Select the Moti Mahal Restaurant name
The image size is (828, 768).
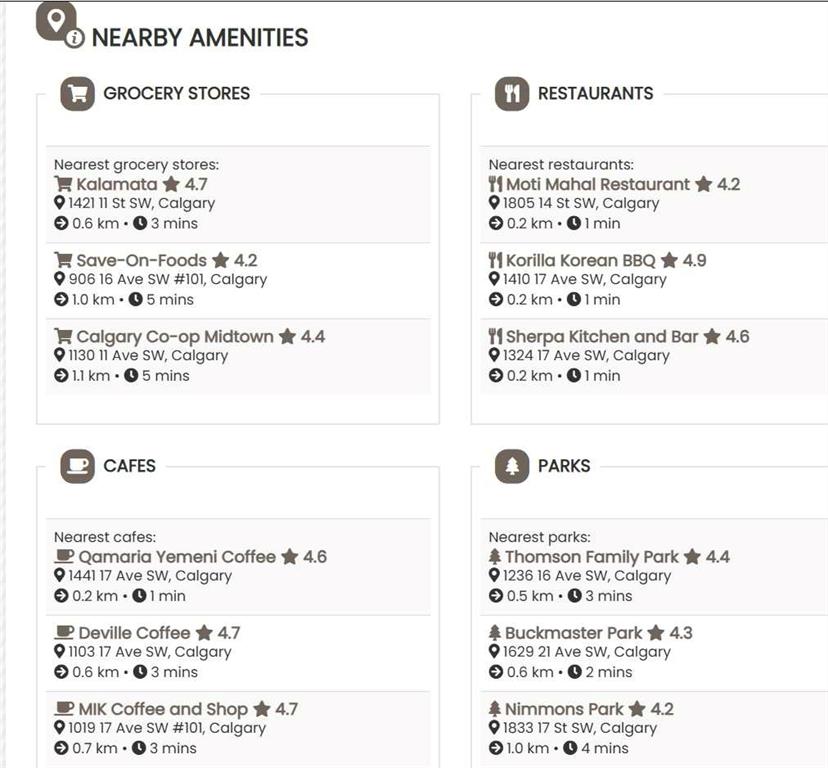[x=597, y=185]
